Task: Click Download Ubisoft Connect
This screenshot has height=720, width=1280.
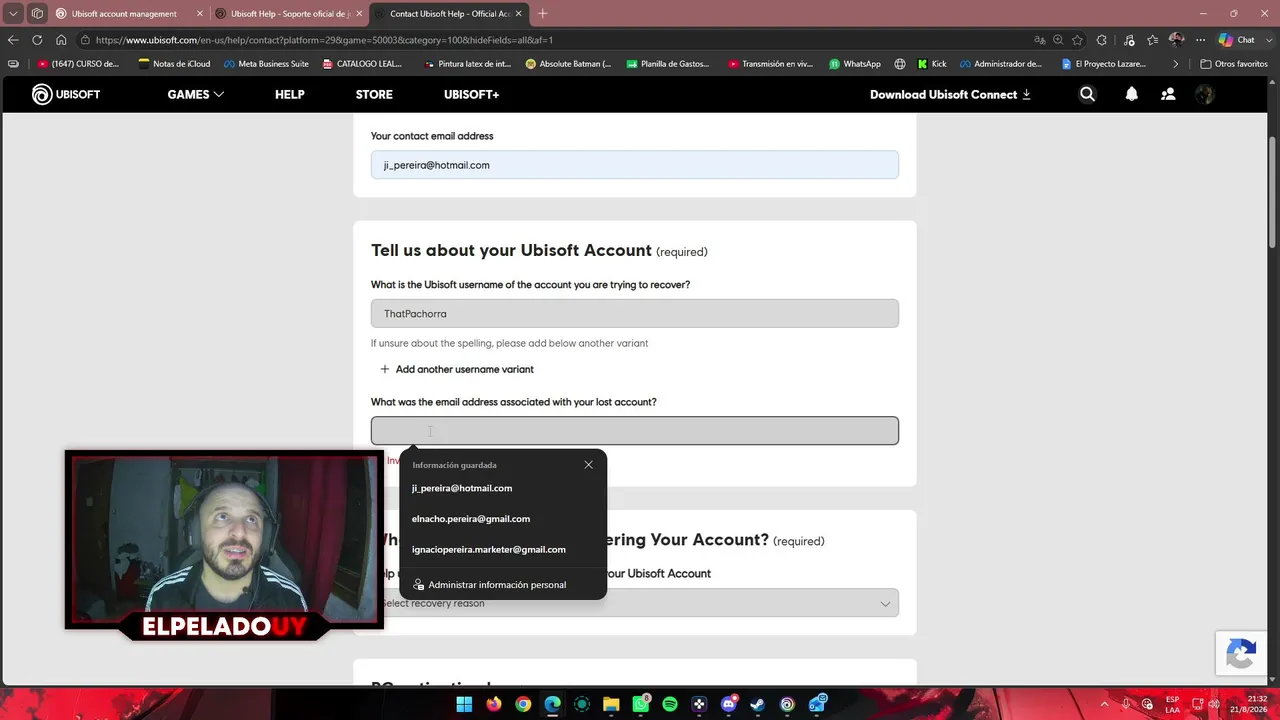Action: tap(950, 95)
